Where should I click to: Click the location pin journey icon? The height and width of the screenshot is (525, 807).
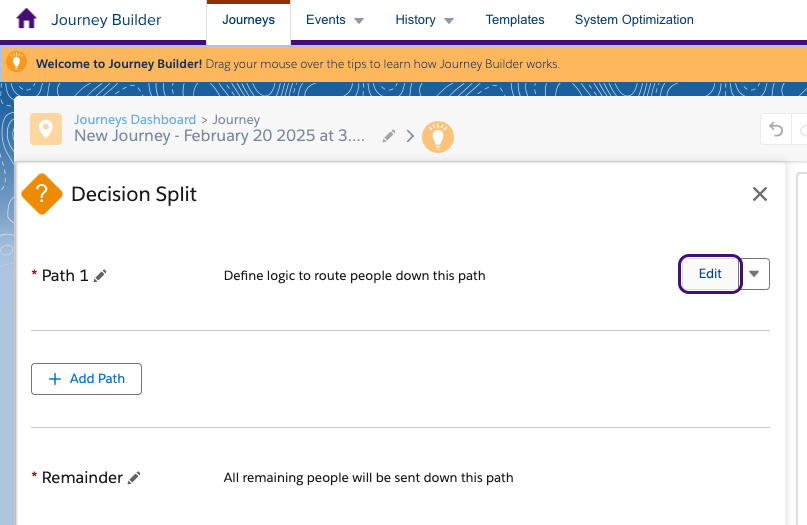click(x=45, y=128)
